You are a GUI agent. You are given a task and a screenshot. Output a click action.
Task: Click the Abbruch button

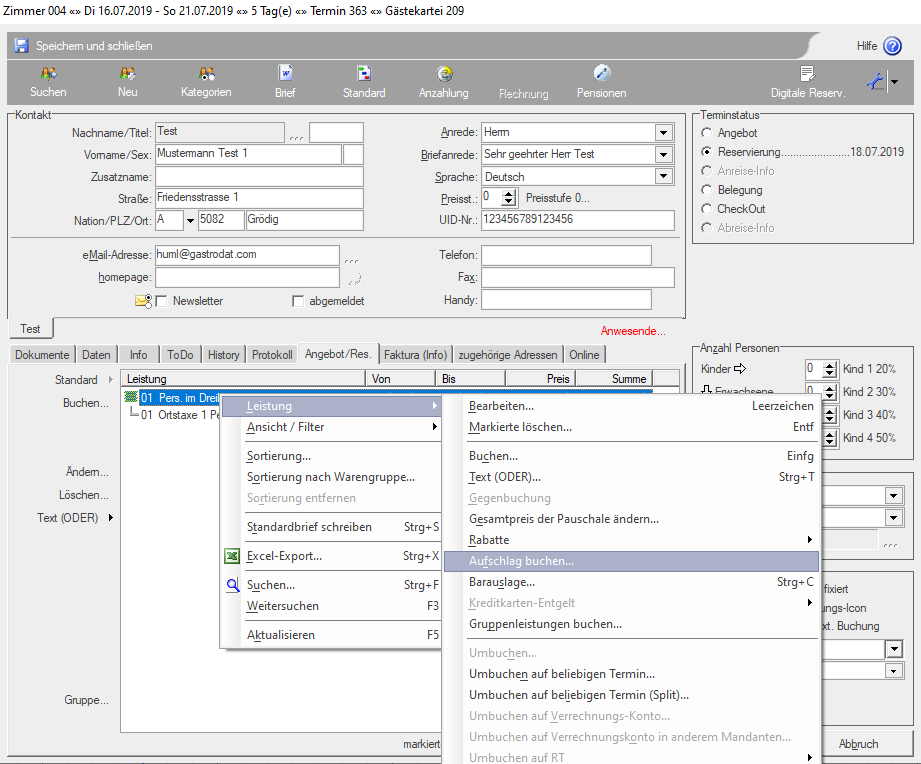coord(859,744)
